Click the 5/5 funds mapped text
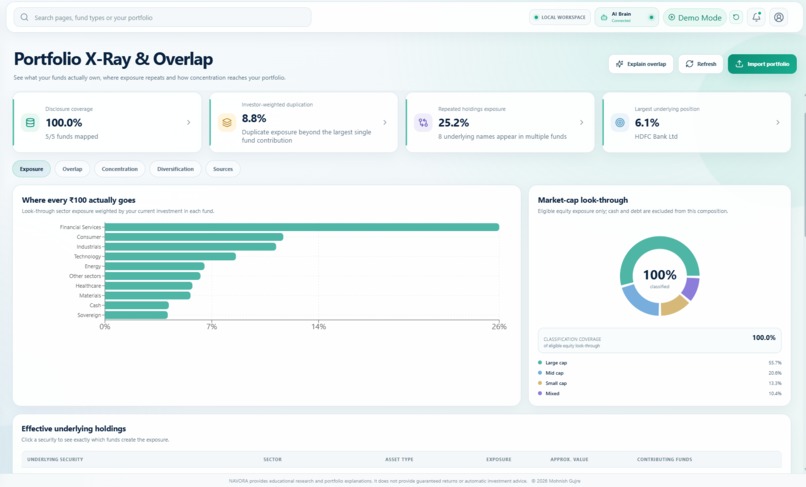The width and height of the screenshot is (806, 487). [x=71, y=136]
